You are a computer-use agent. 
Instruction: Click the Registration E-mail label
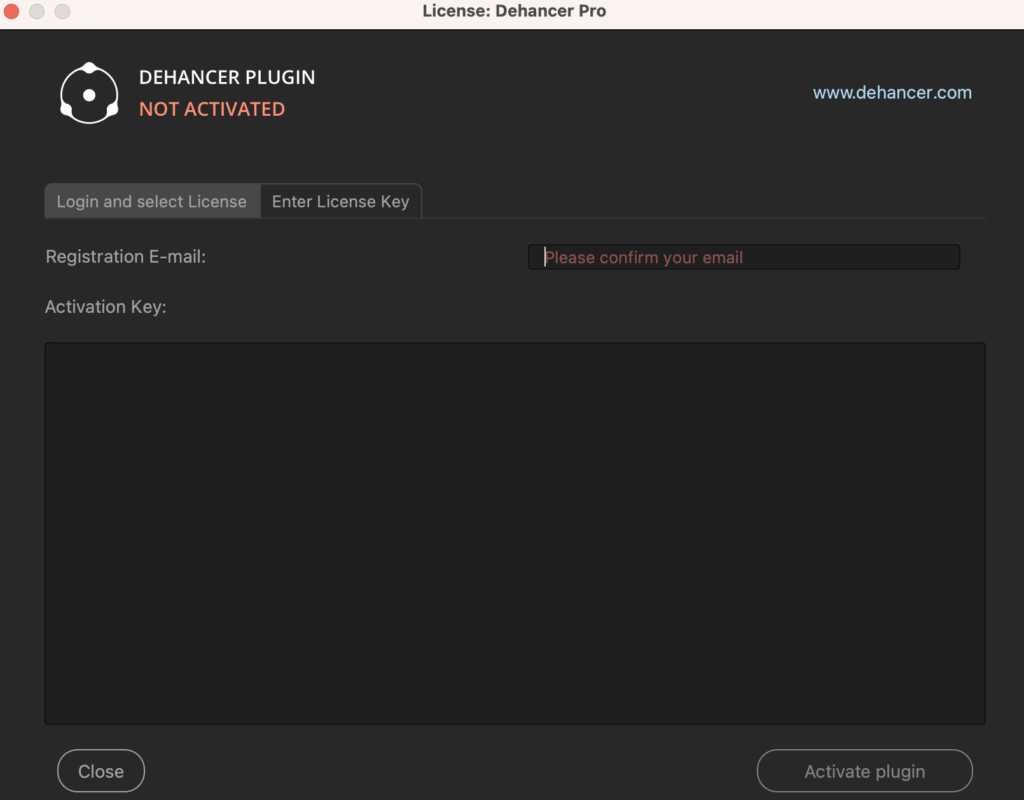coord(125,257)
